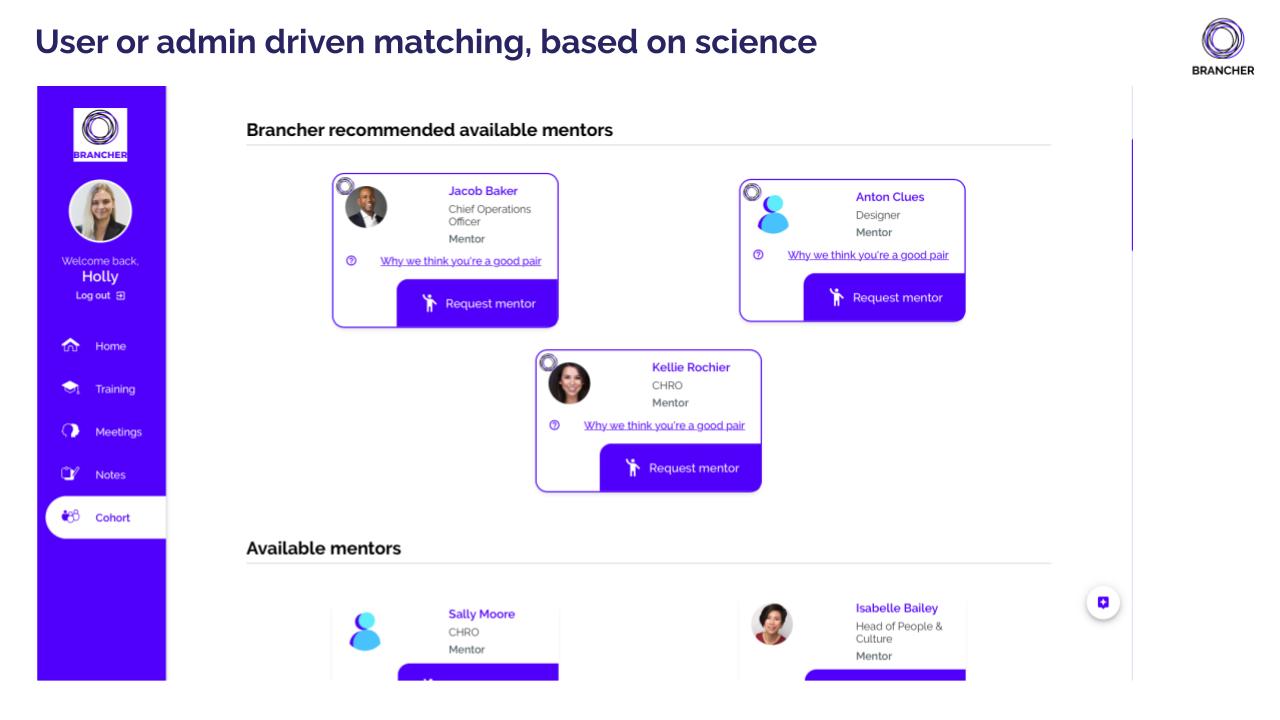The height and width of the screenshot is (720, 1280).
Task: Request Kellie Rochier as a mentor
Action: coord(680,468)
